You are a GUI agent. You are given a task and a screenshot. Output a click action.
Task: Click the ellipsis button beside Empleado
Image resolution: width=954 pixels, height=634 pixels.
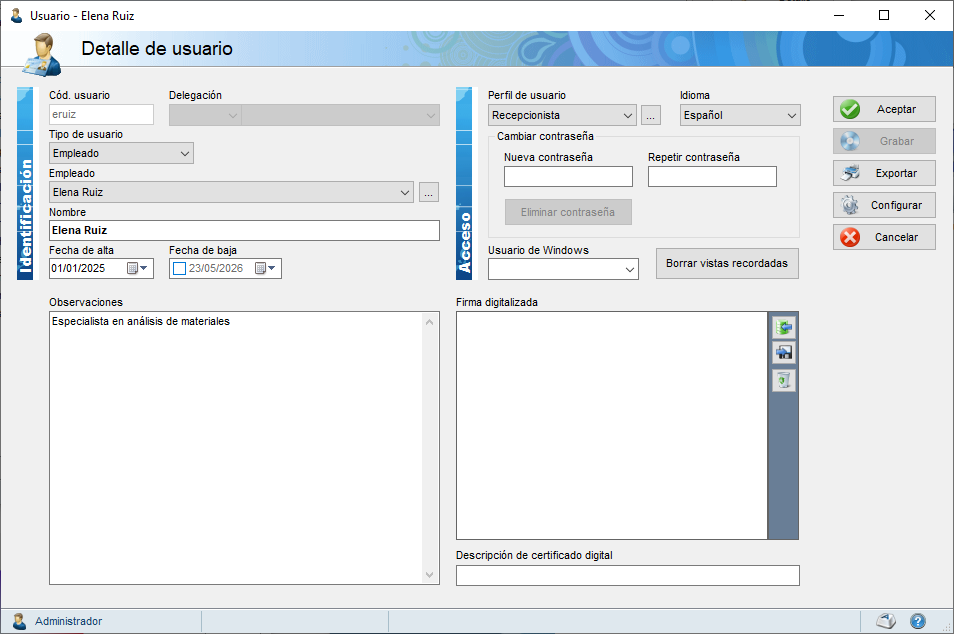429,192
